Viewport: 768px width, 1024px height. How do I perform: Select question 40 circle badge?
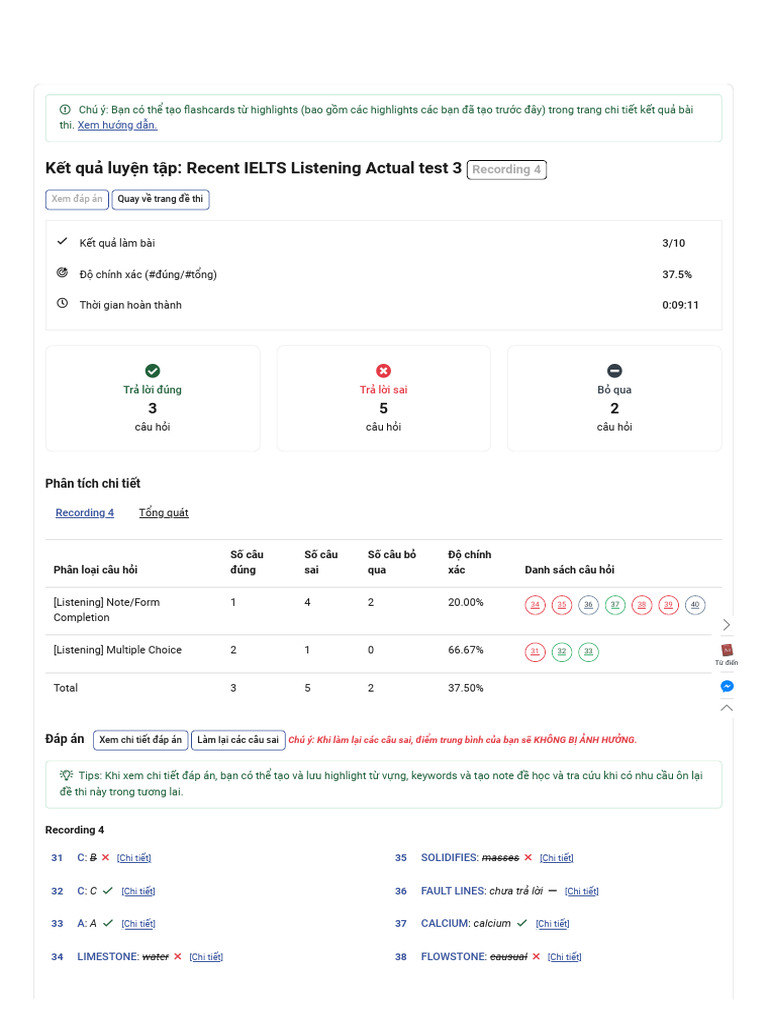695,605
